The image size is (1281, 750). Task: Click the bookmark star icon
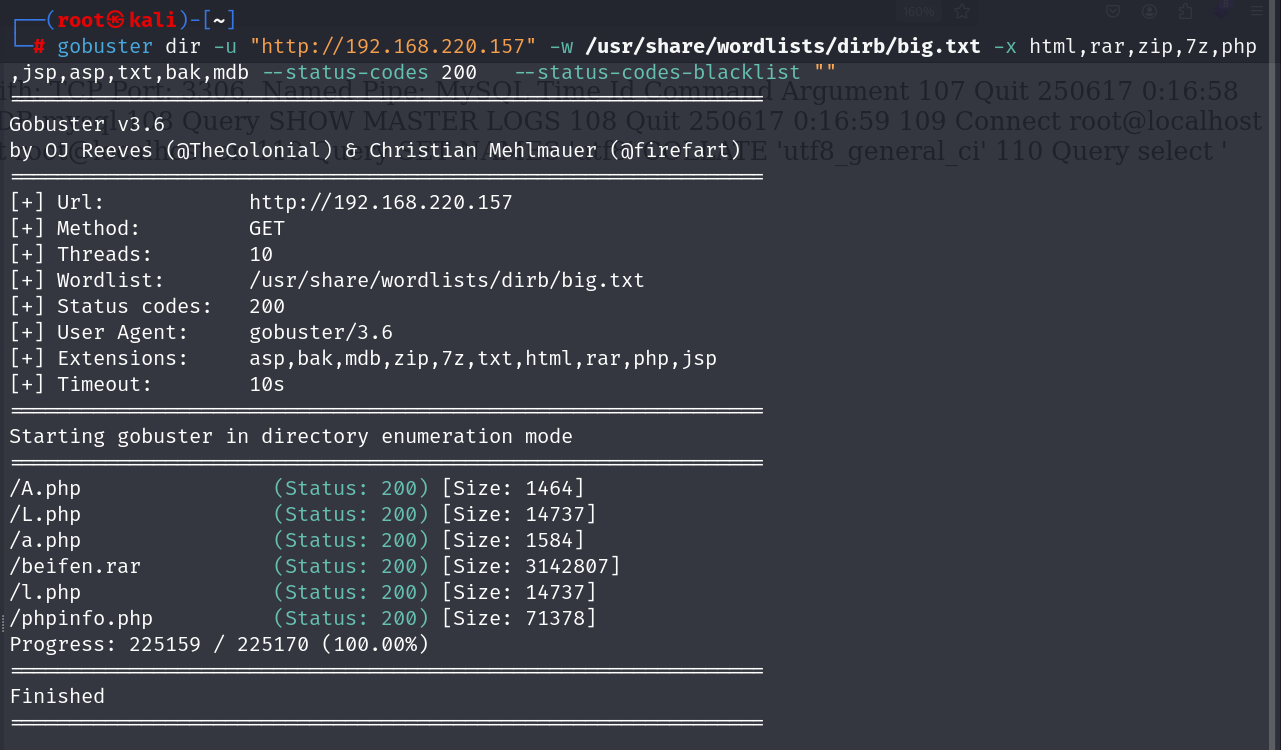click(962, 12)
